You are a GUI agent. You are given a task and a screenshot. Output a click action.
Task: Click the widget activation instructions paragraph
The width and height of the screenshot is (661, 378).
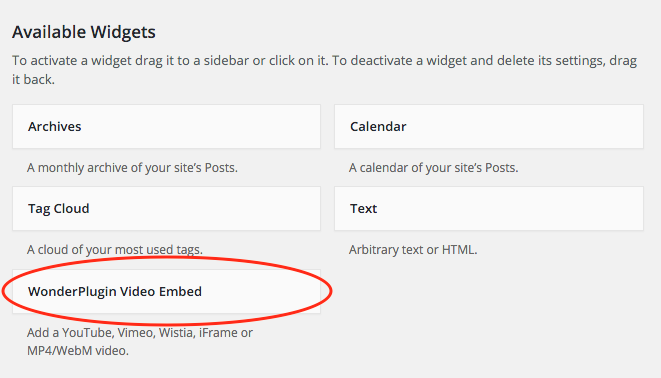tap(324, 70)
